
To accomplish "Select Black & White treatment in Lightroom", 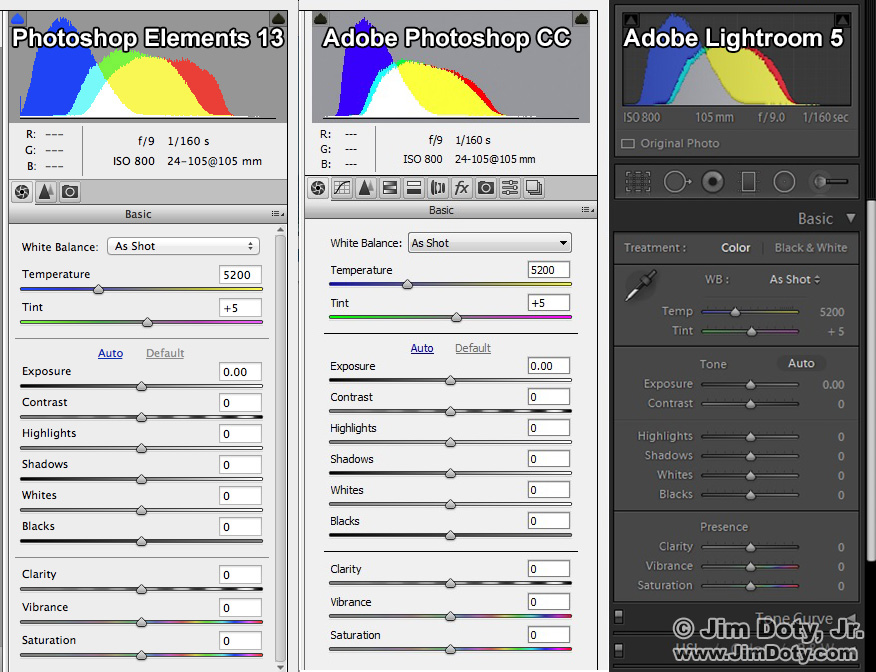I will [x=811, y=247].
